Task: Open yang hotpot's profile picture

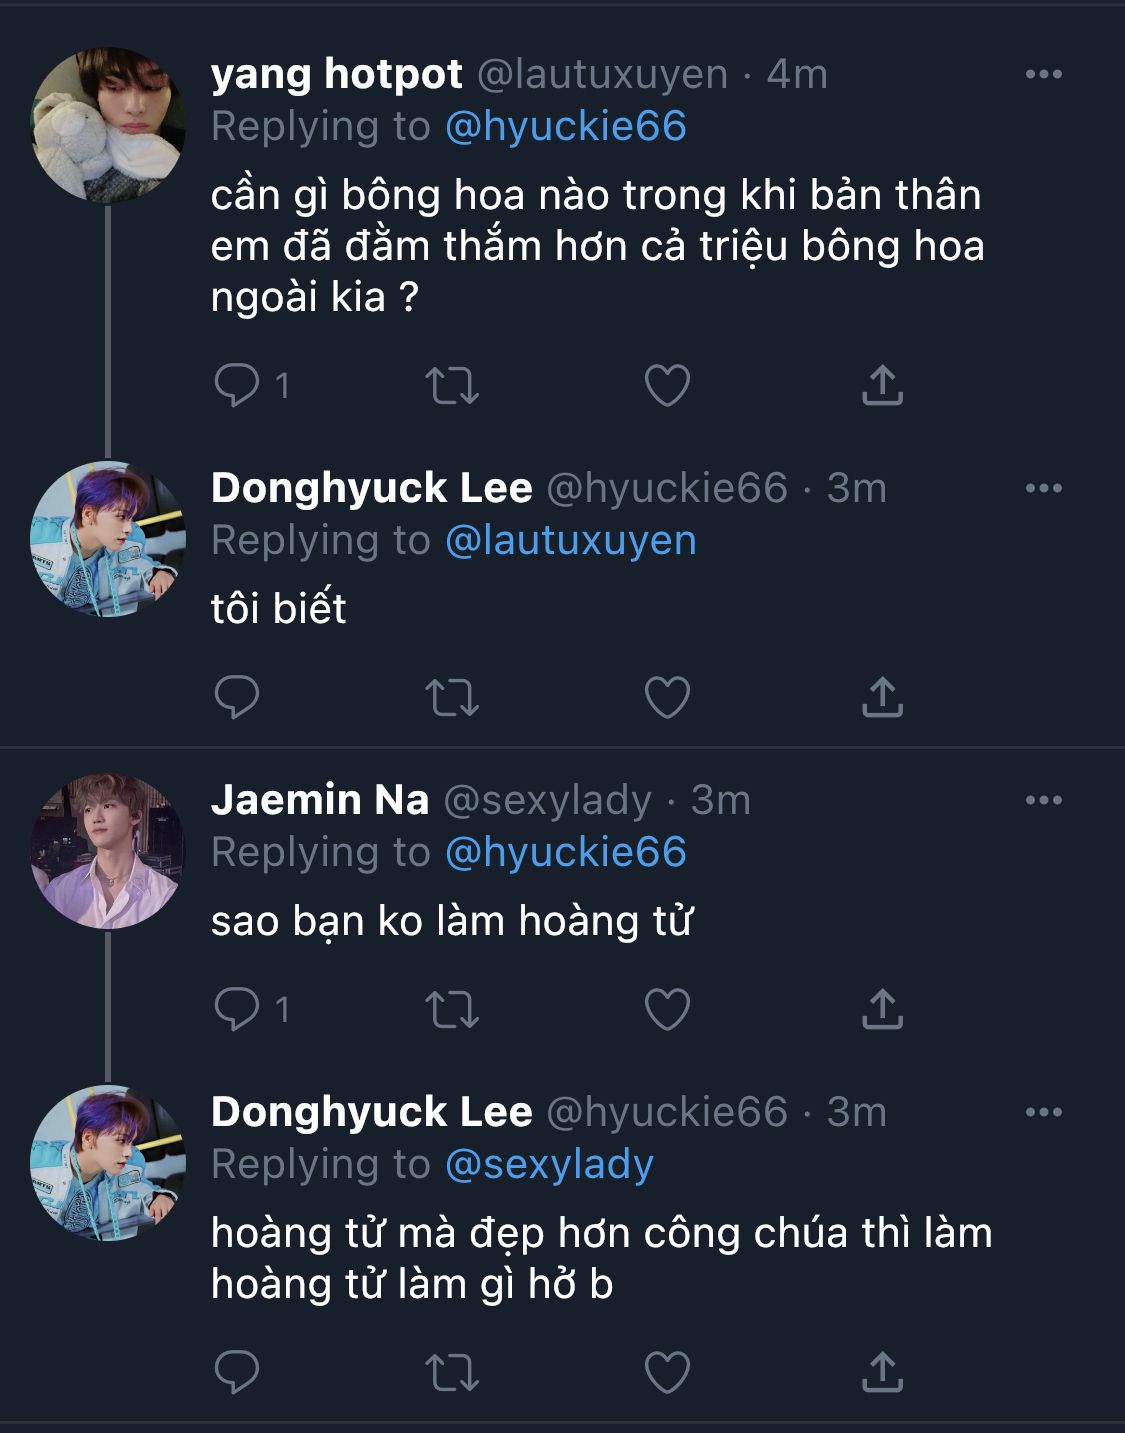Action: point(108,125)
